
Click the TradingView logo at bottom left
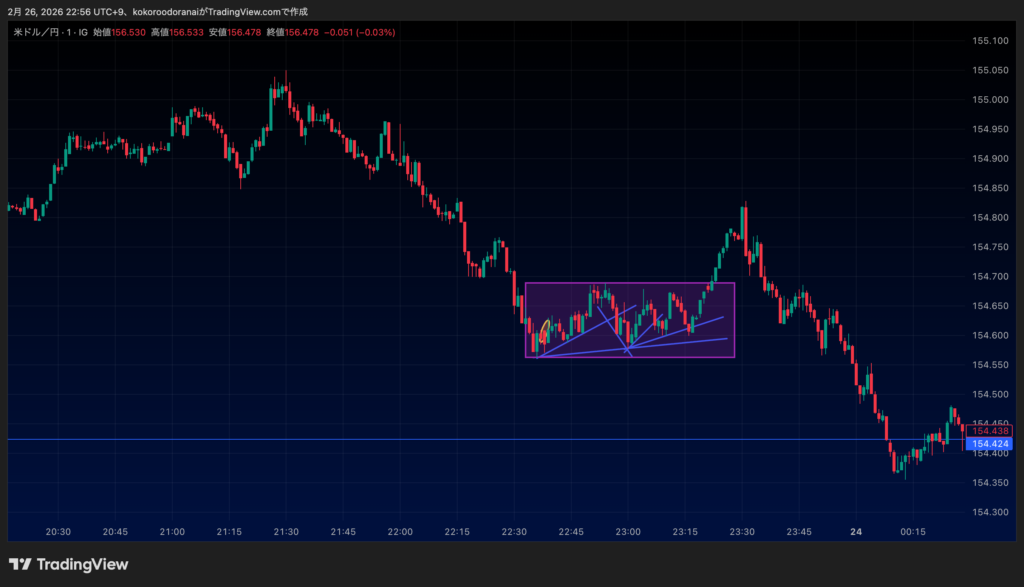68,564
